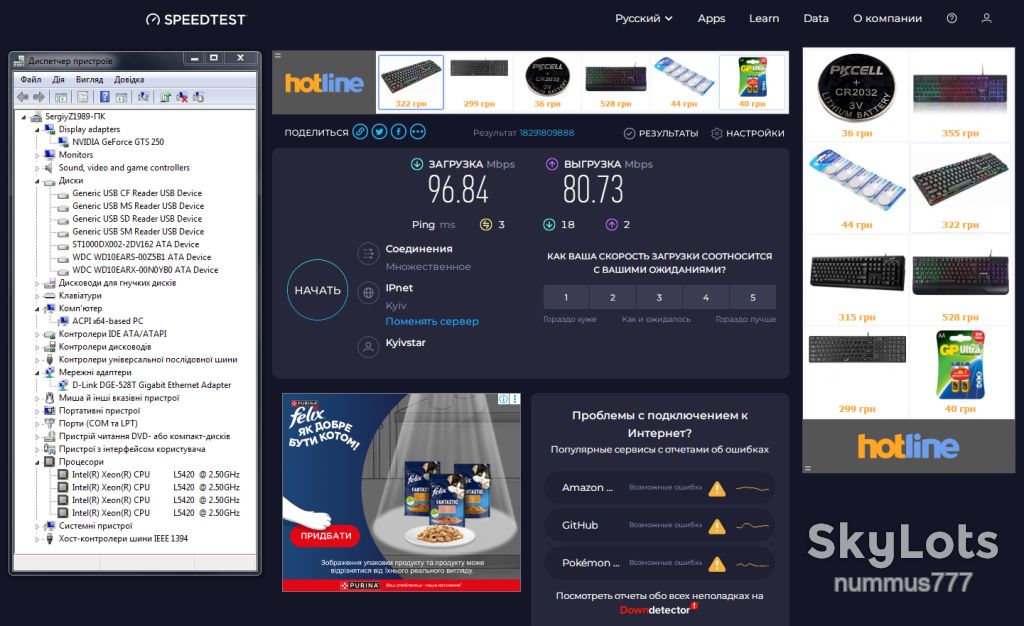Go back in Device Manager toolbar
The image size is (1024, 626).
pyautogui.click(x=23, y=97)
